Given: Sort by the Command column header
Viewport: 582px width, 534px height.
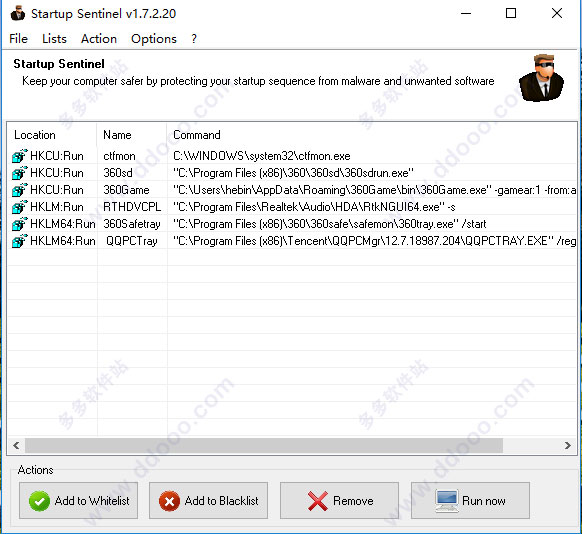Looking at the screenshot, I should (372, 135).
